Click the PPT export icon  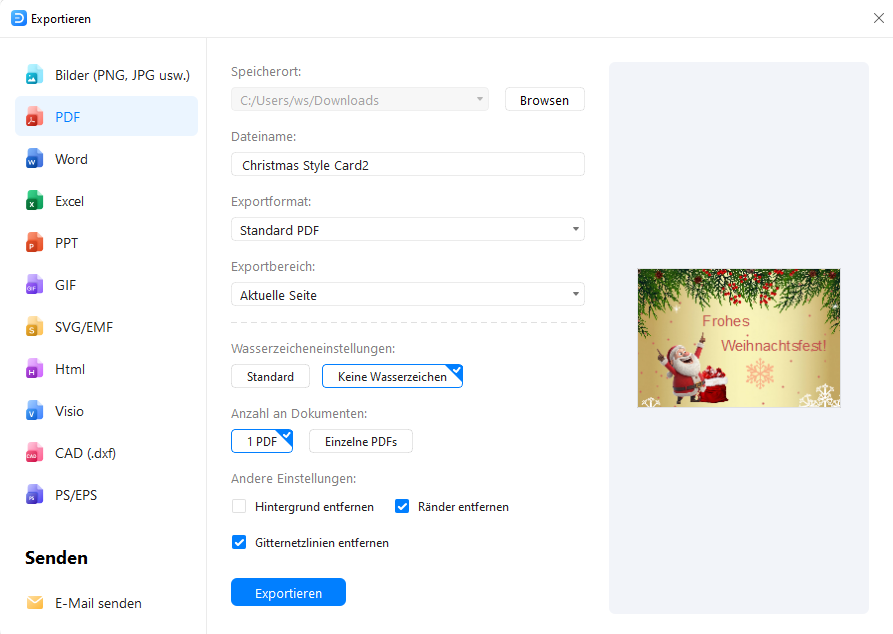36,243
